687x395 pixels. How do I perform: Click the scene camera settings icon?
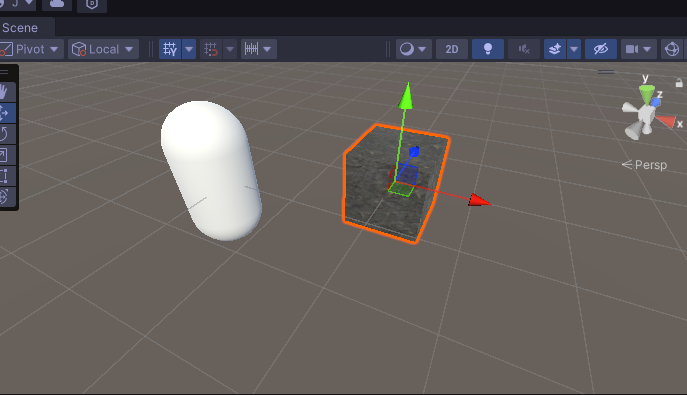tap(632, 49)
